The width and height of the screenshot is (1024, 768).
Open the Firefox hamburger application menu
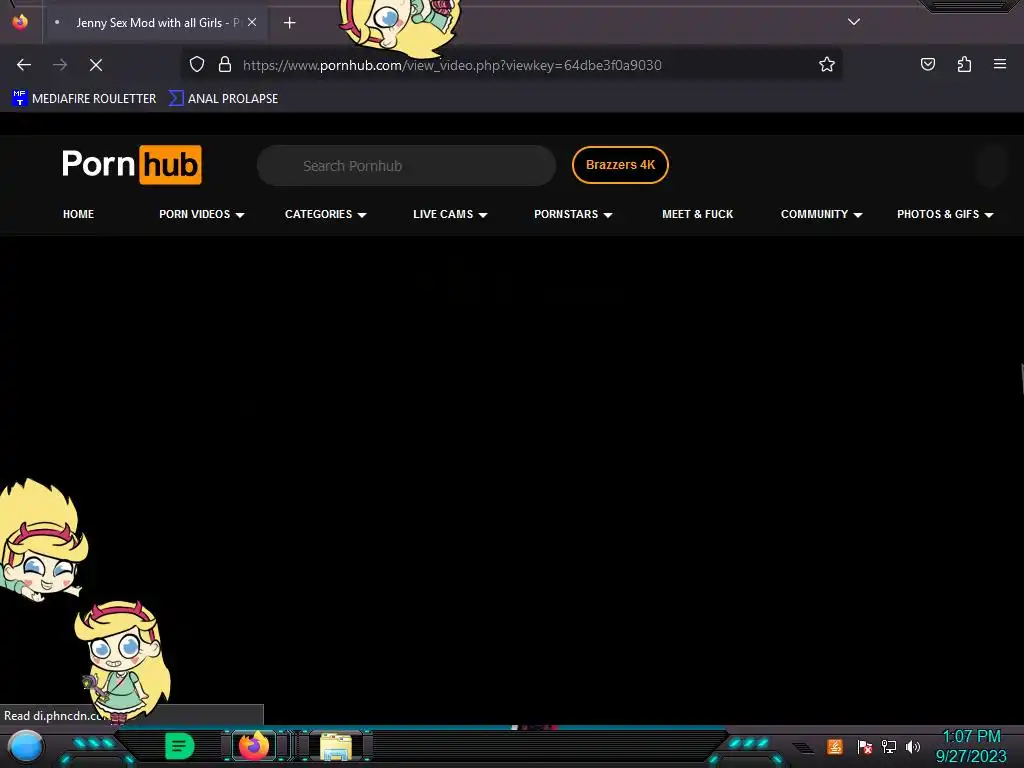(x=1000, y=64)
